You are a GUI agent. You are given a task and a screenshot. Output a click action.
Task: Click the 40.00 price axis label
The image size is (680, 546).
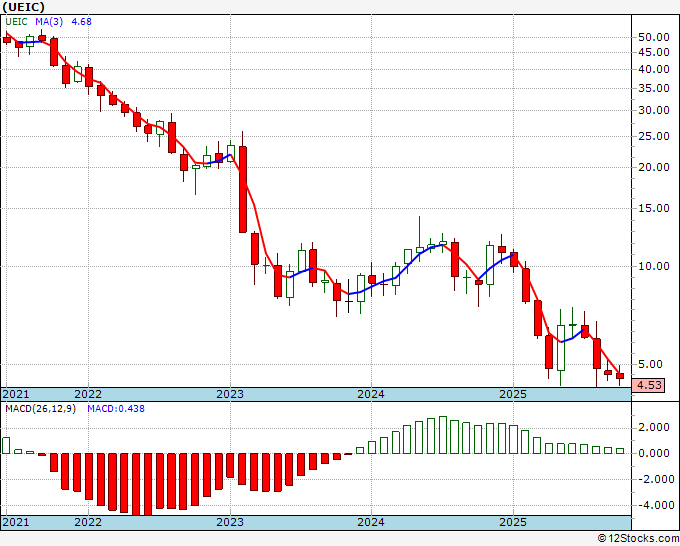coord(654,69)
